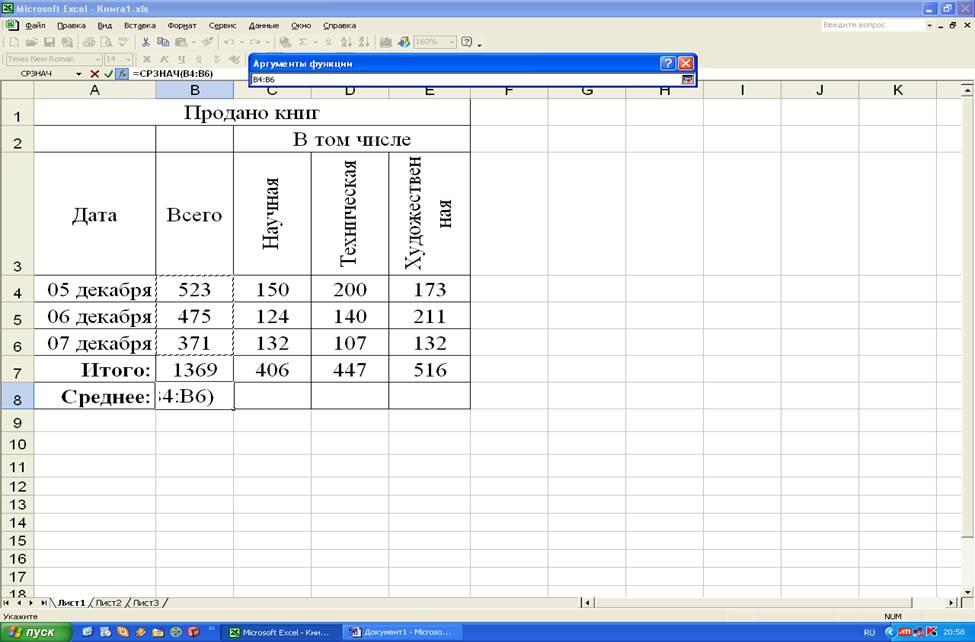This screenshot has height=642, width=975.
Task: Click the range input field in dialog
Action: pyautogui.click(x=465, y=79)
